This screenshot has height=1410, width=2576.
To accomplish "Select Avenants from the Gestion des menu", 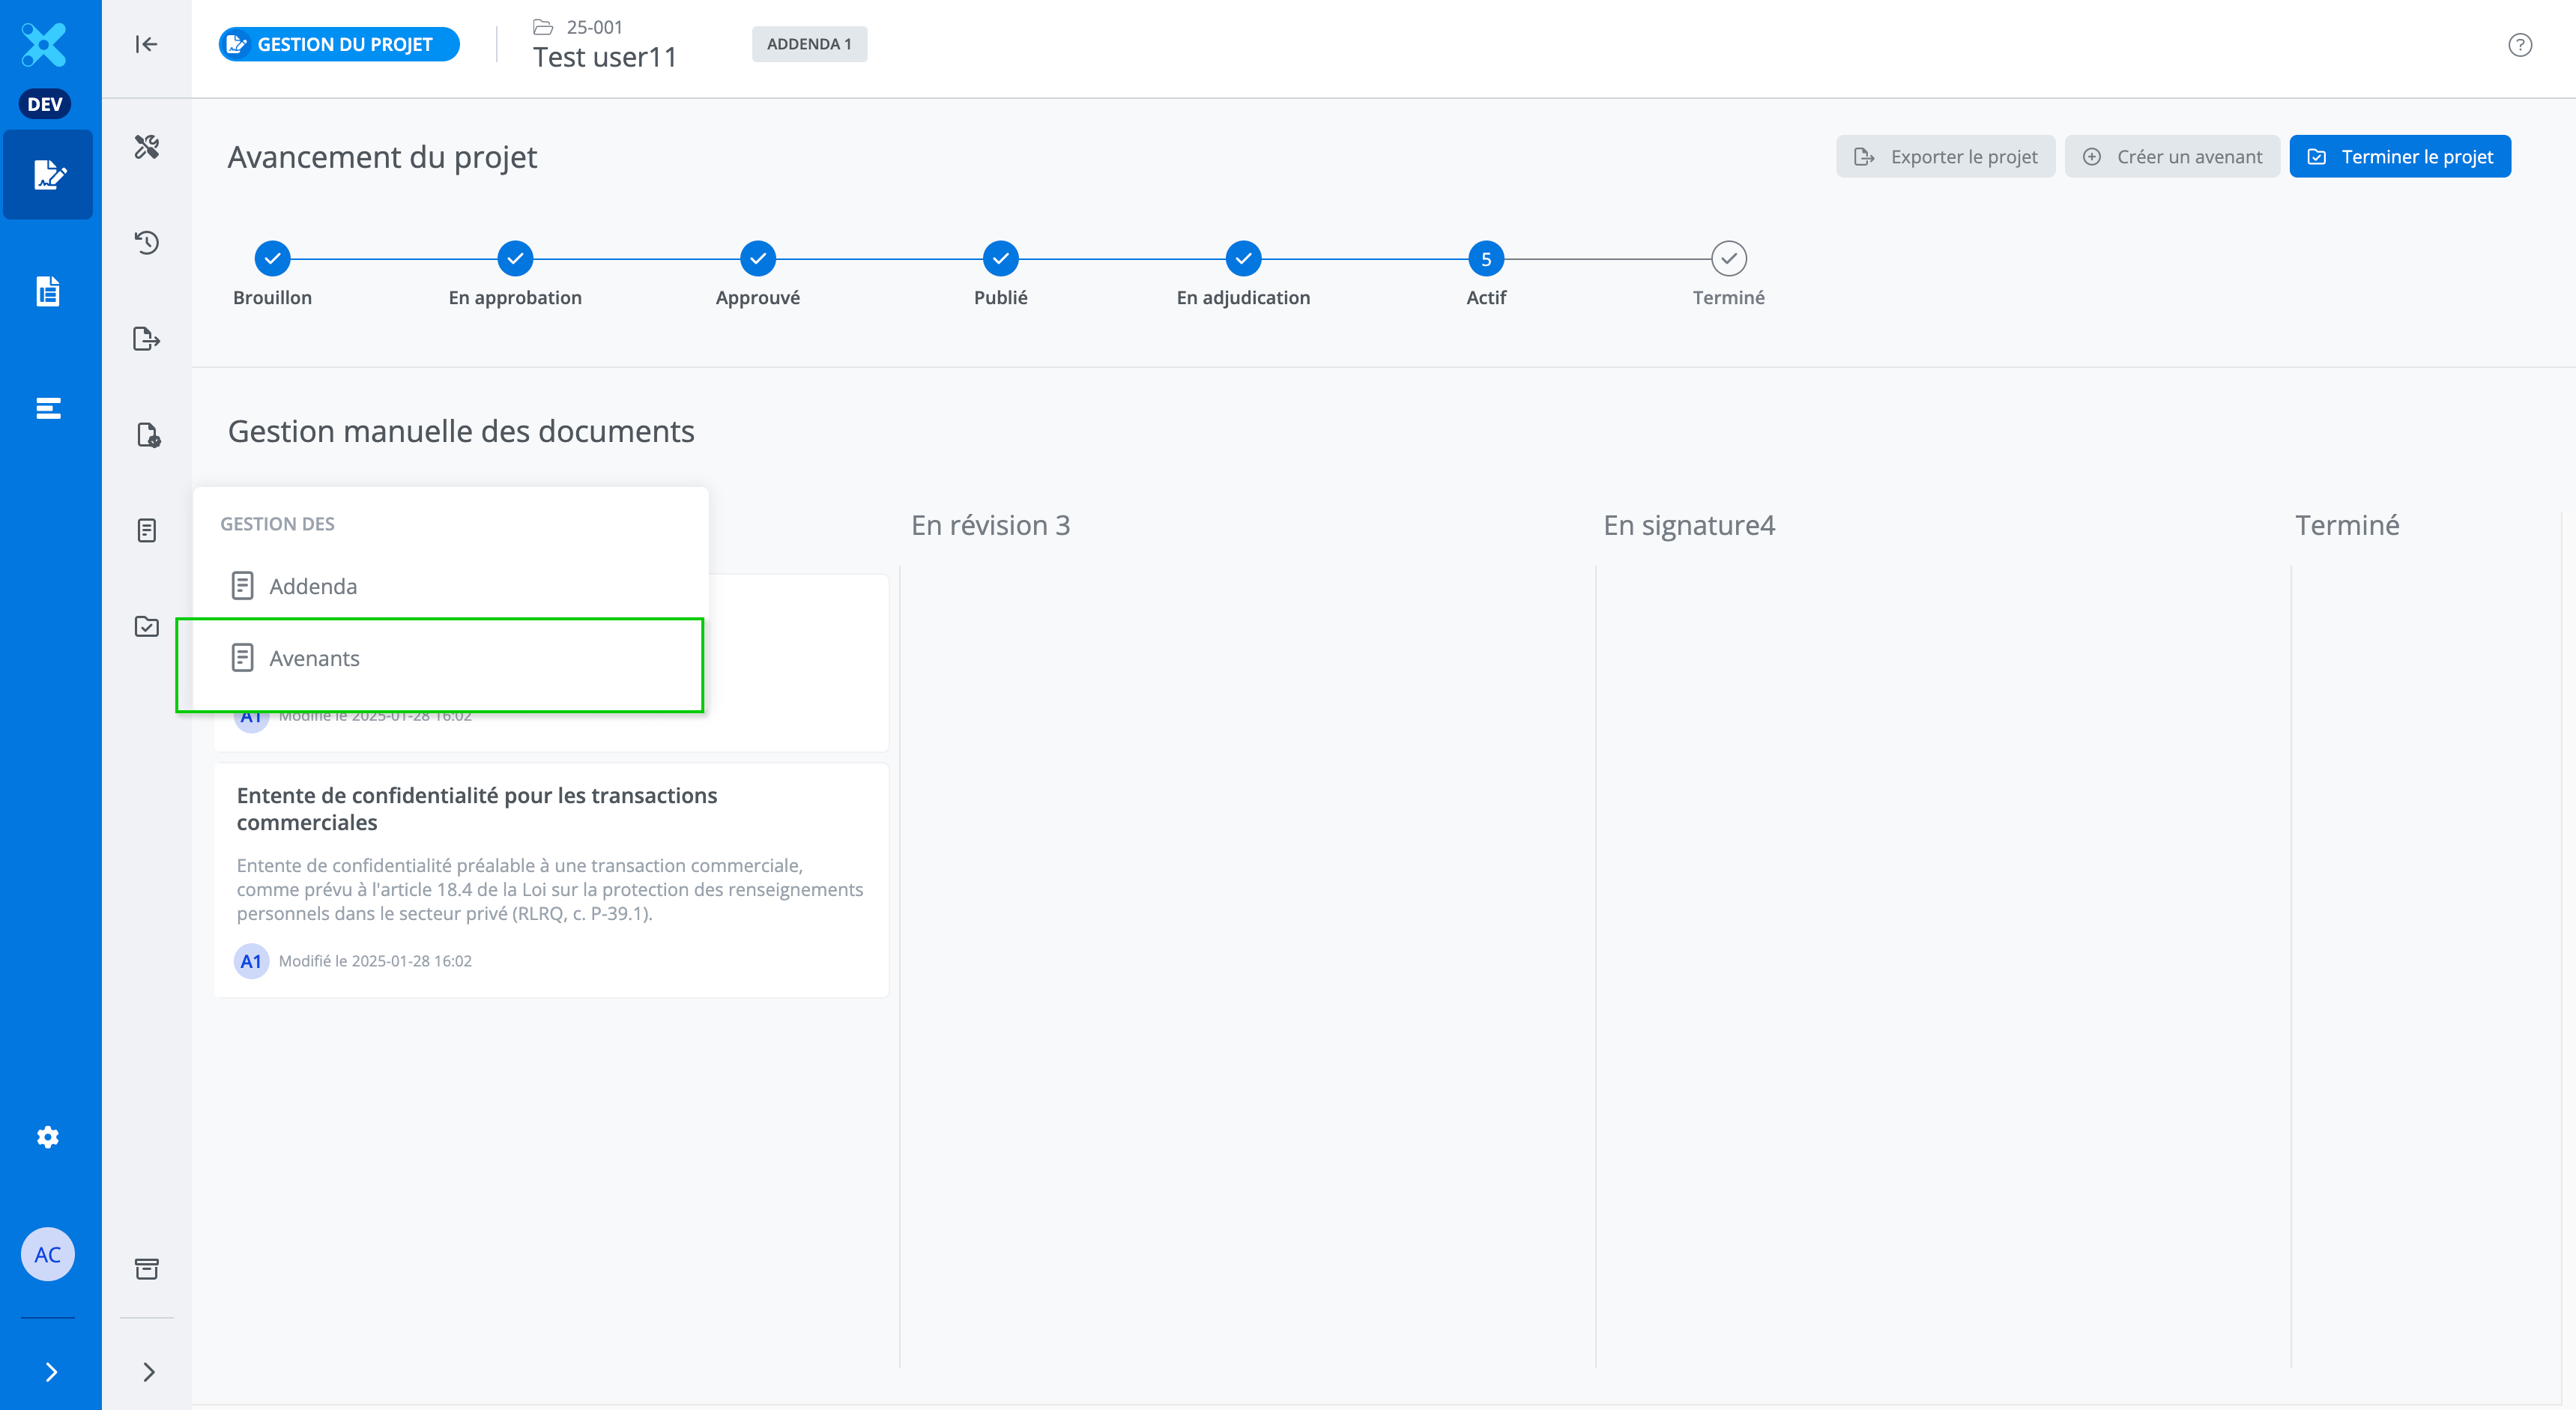I will (314, 658).
